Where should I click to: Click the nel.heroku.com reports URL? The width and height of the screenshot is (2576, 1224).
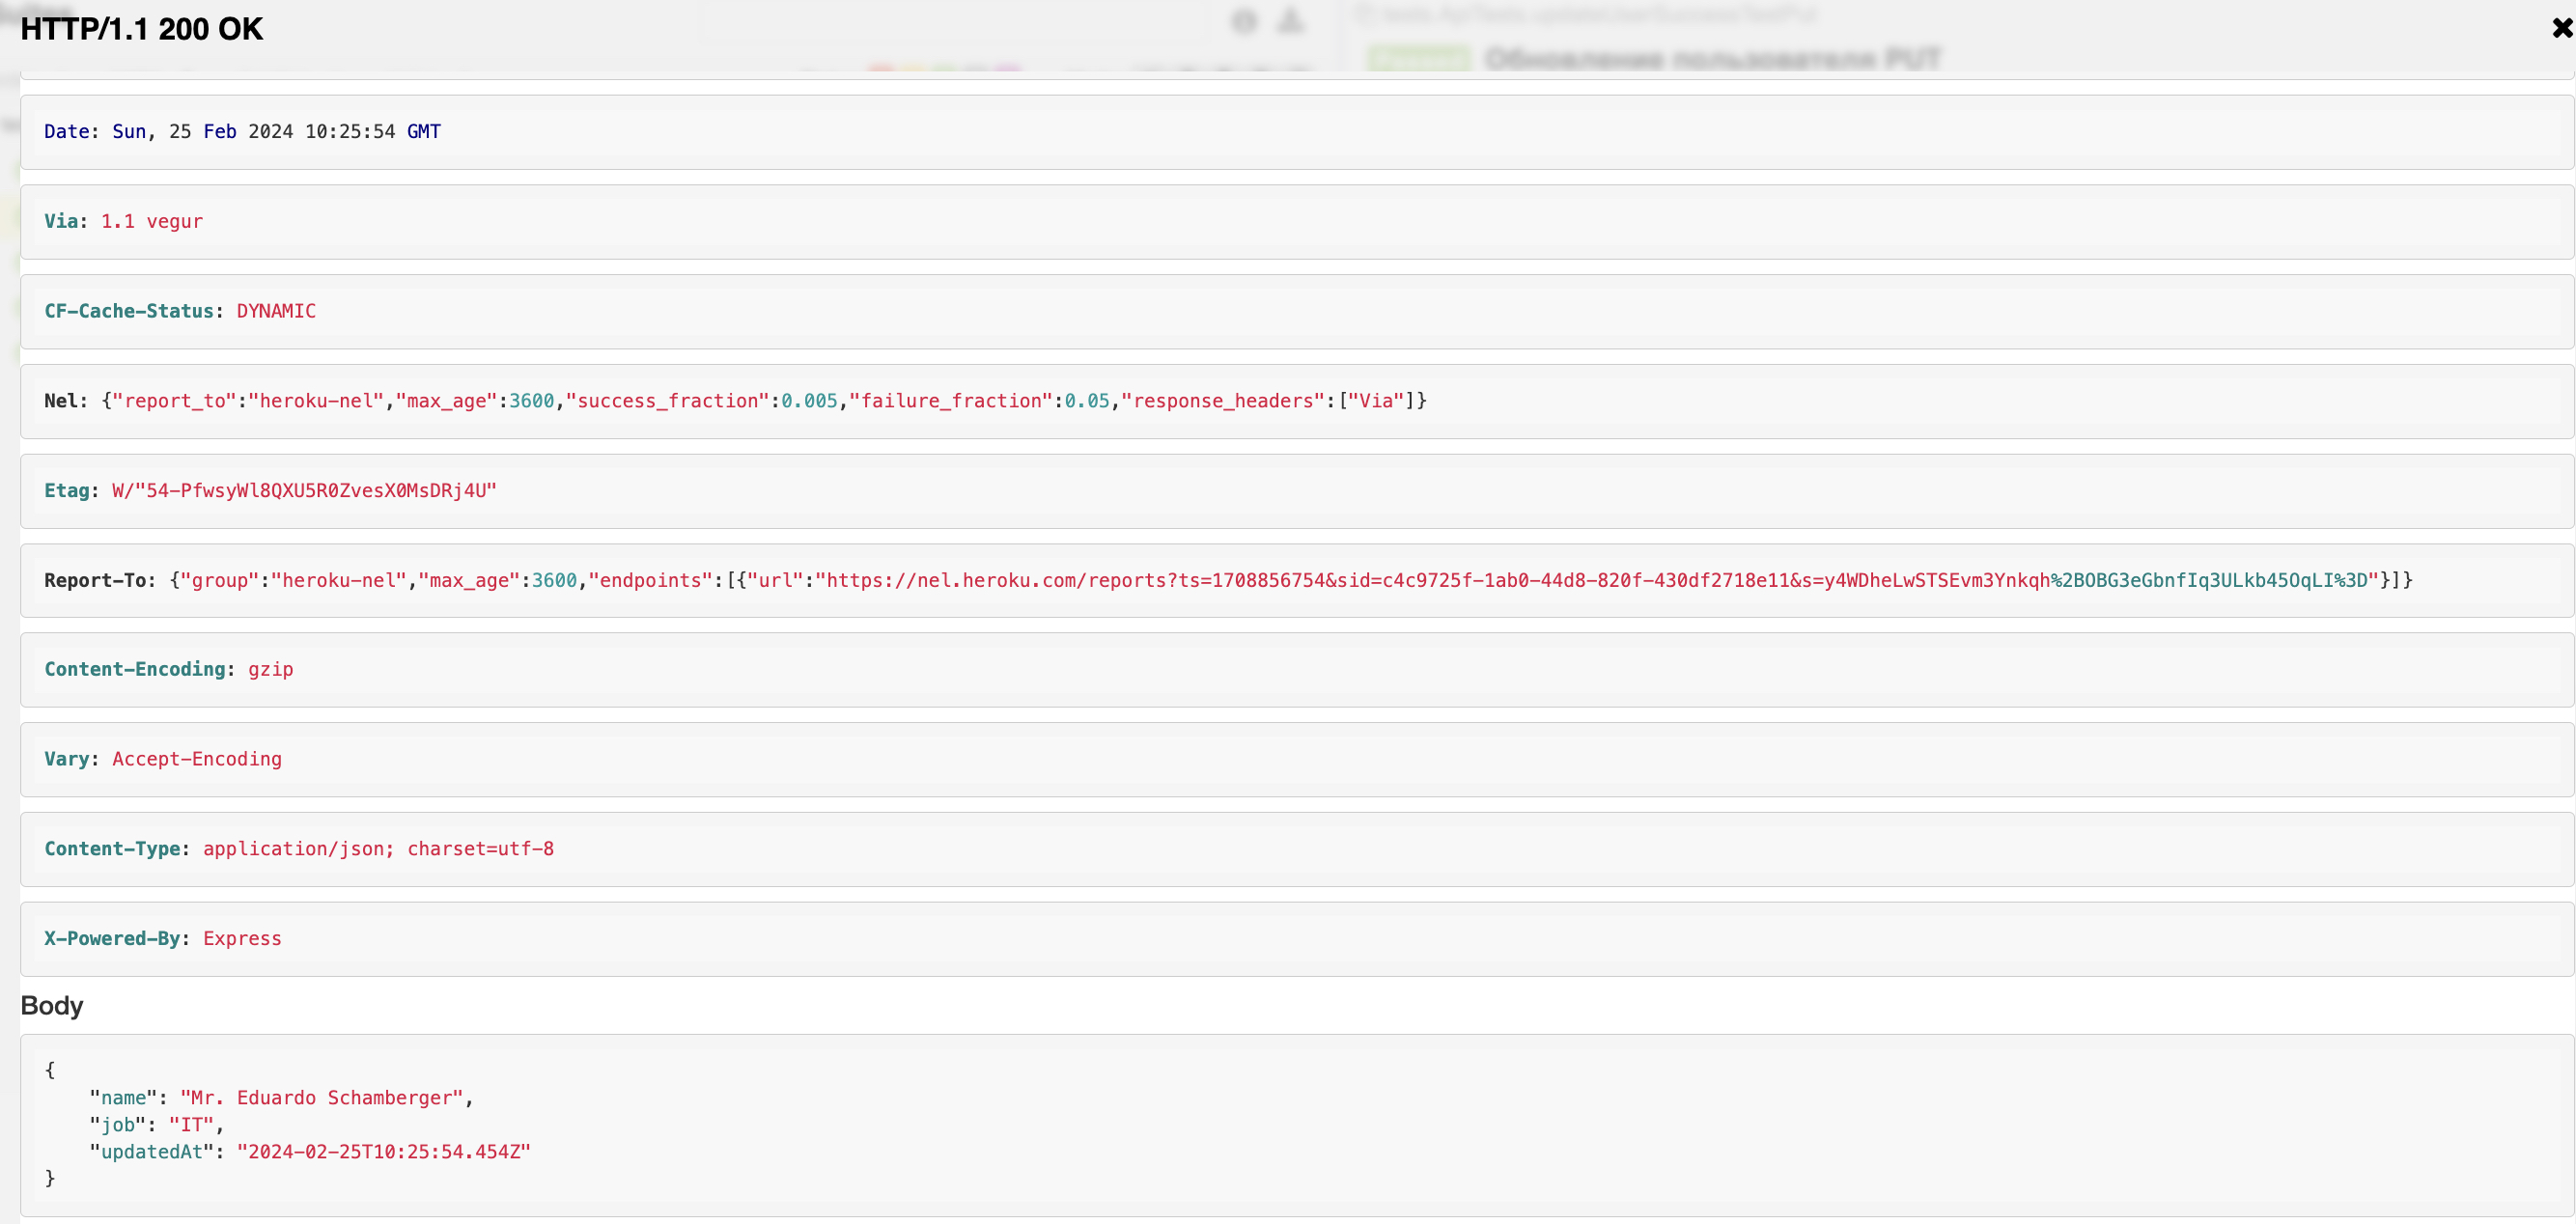(1597, 580)
